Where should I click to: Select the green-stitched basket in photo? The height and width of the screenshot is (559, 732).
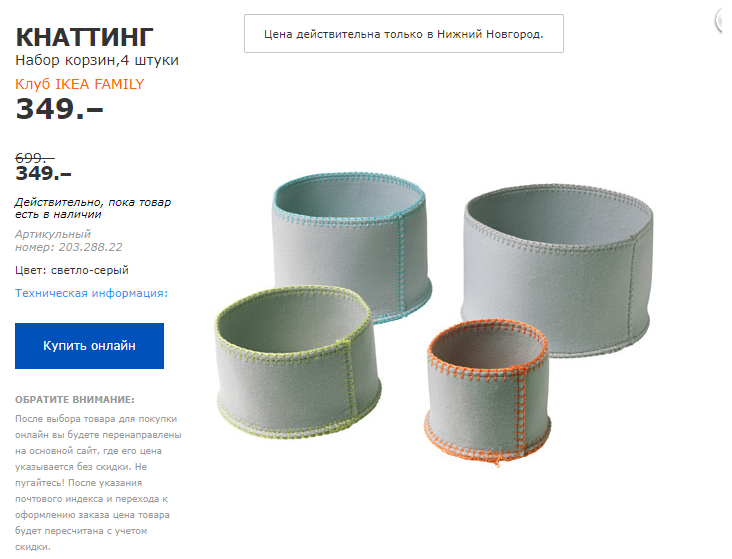pyautogui.click(x=297, y=362)
